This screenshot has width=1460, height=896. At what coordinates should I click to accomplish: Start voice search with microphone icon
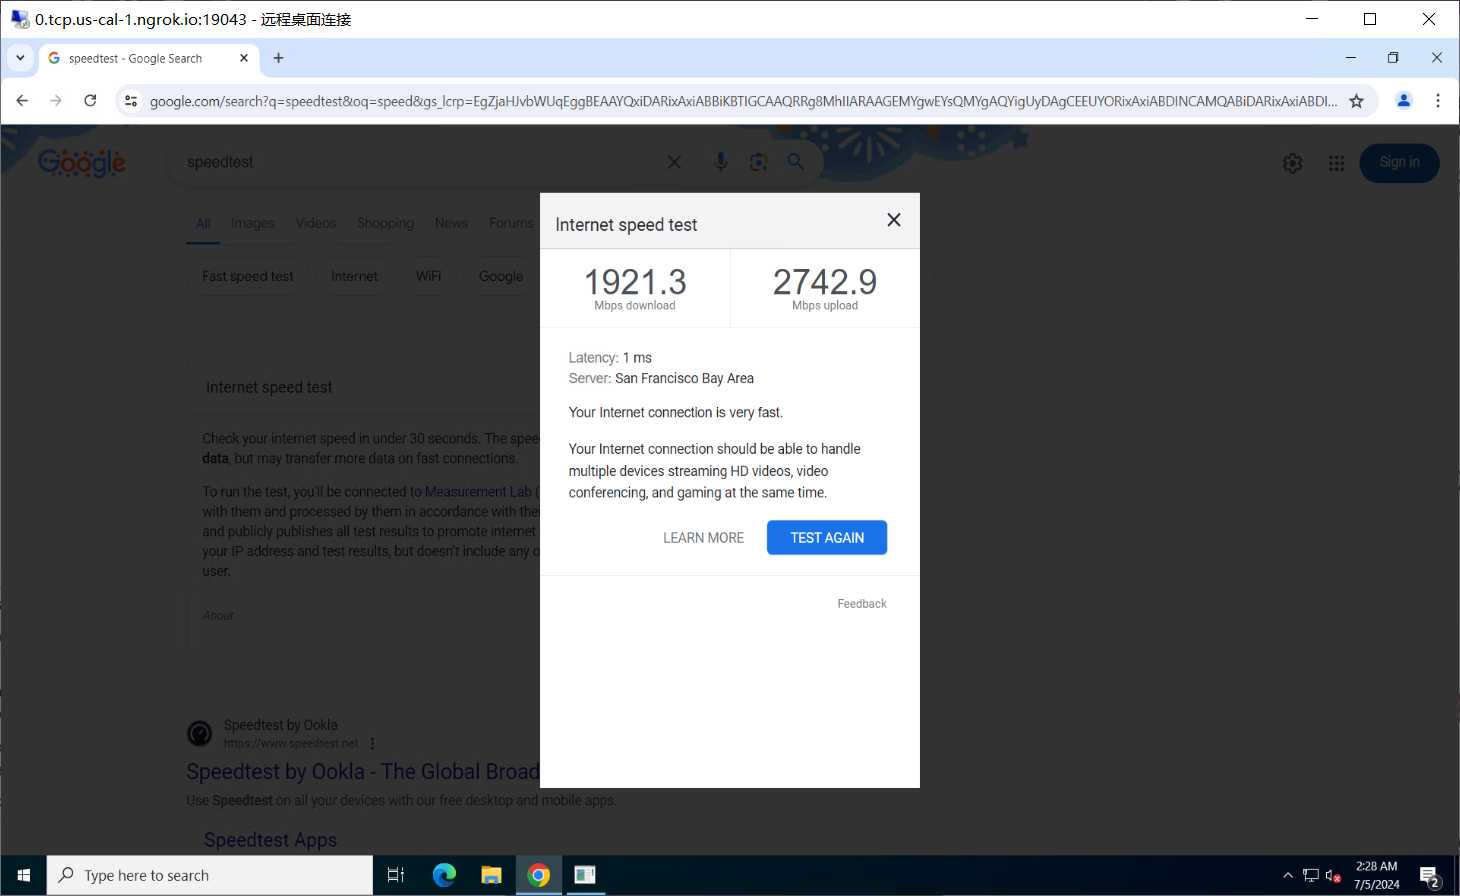720,162
